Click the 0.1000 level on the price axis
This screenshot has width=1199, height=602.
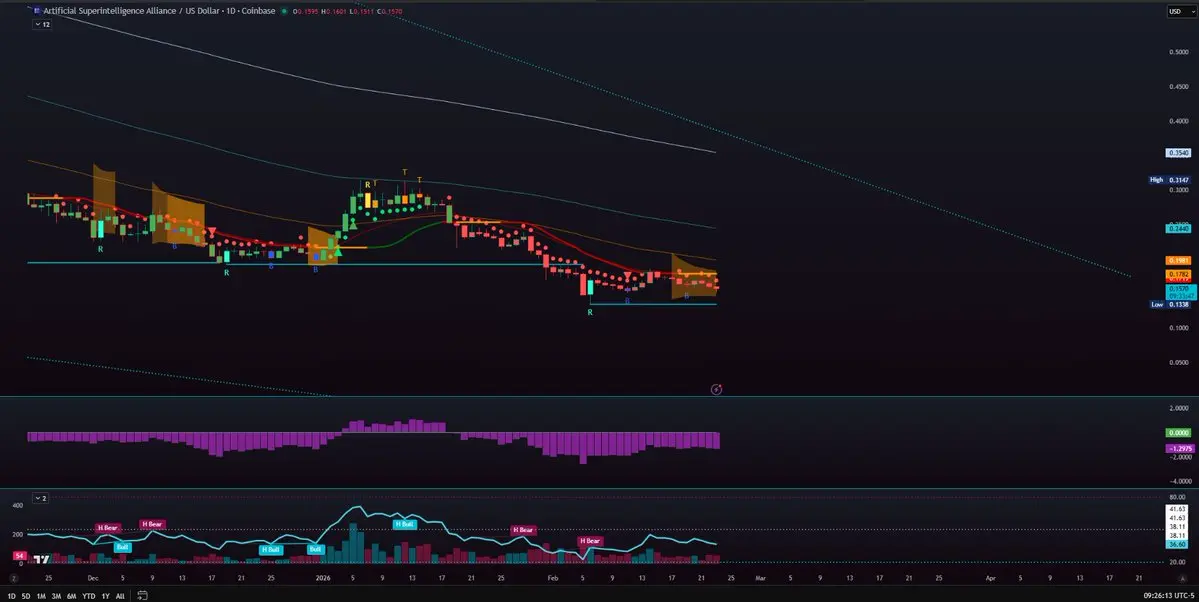pos(1178,327)
